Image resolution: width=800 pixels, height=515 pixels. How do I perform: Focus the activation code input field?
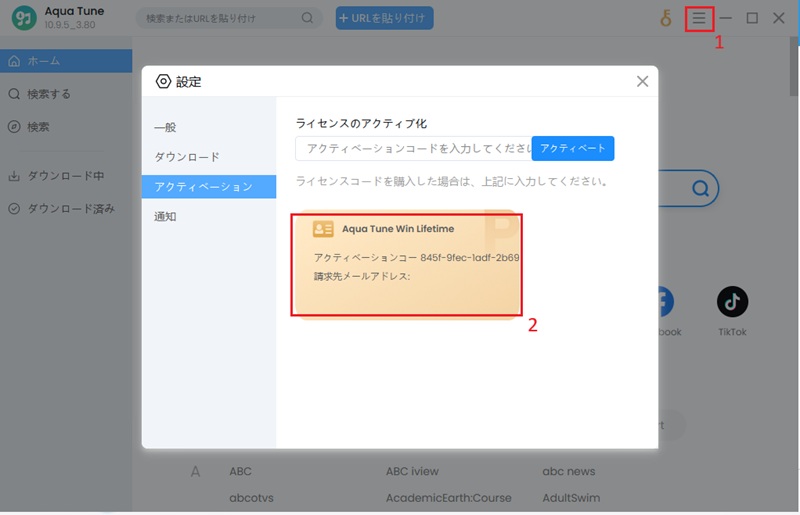[x=413, y=149]
